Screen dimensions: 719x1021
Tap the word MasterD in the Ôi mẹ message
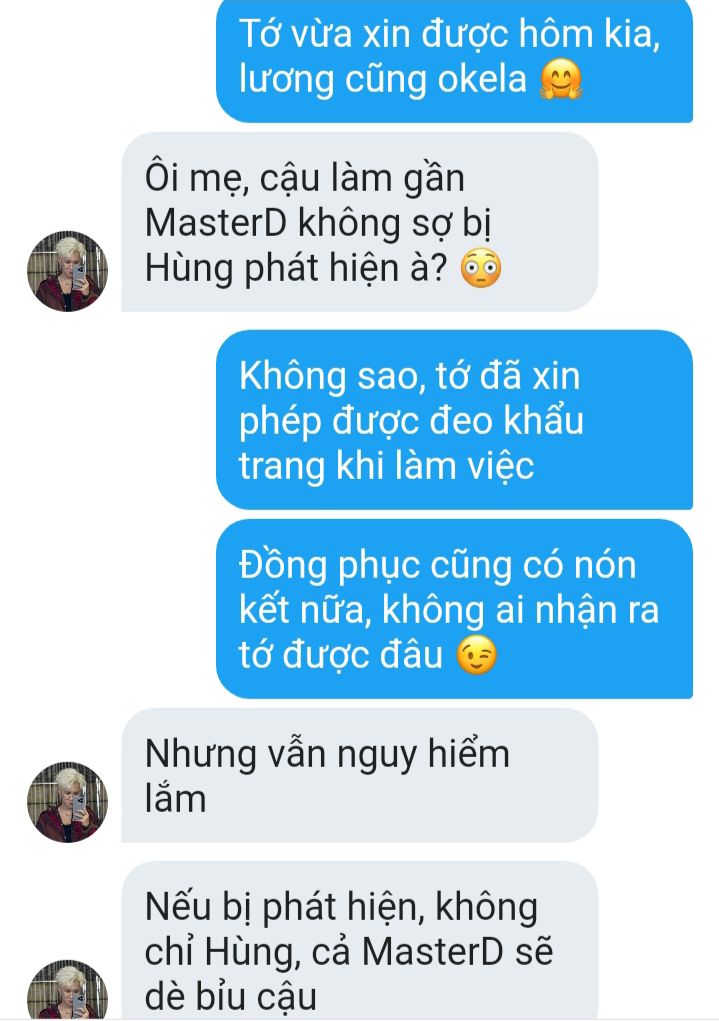[216, 223]
